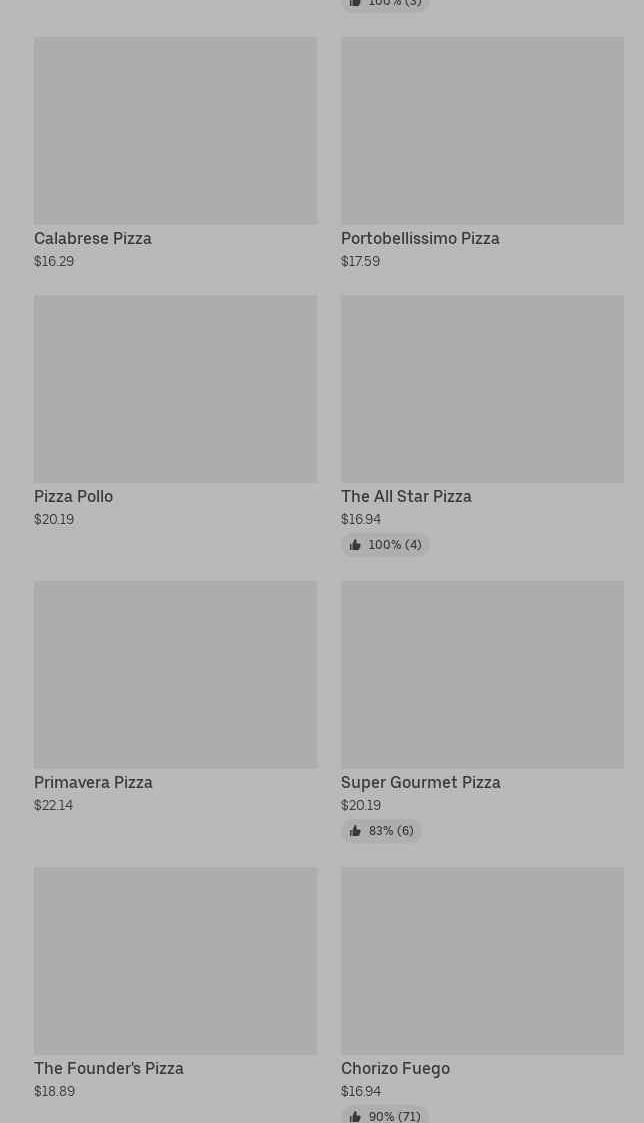This screenshot has height=1123, width=644.
Task: Click the Calabrese Pizza title
Action: tap(93, 239)
